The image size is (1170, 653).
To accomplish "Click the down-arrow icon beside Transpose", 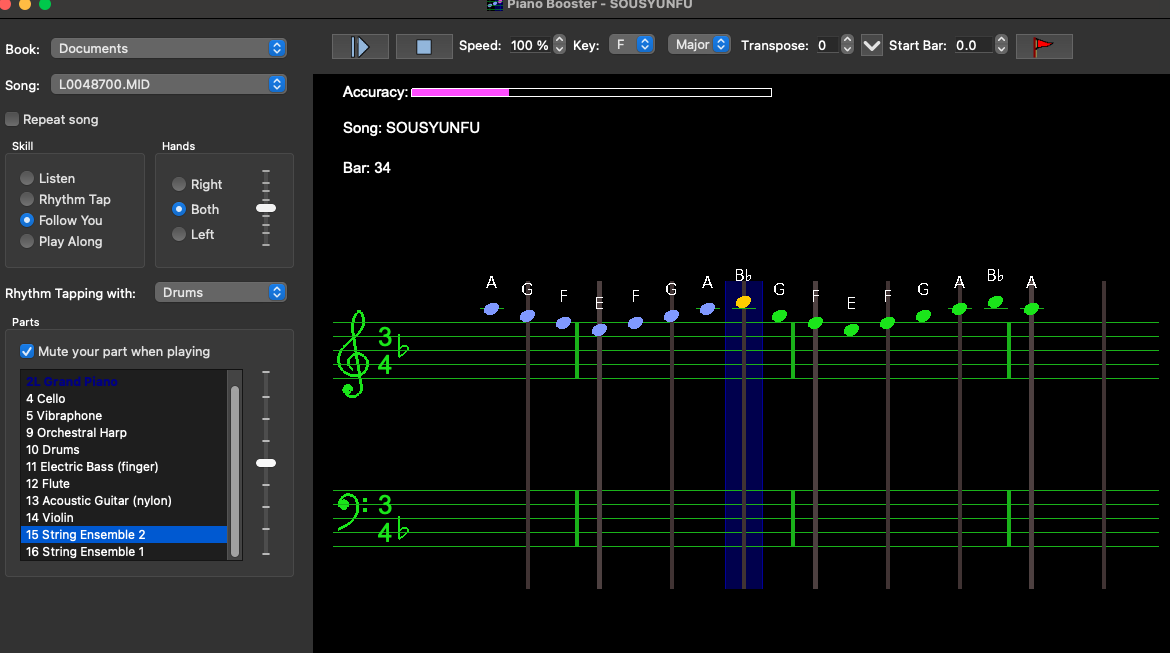I will pyautogui.click(x=872, y=46).
